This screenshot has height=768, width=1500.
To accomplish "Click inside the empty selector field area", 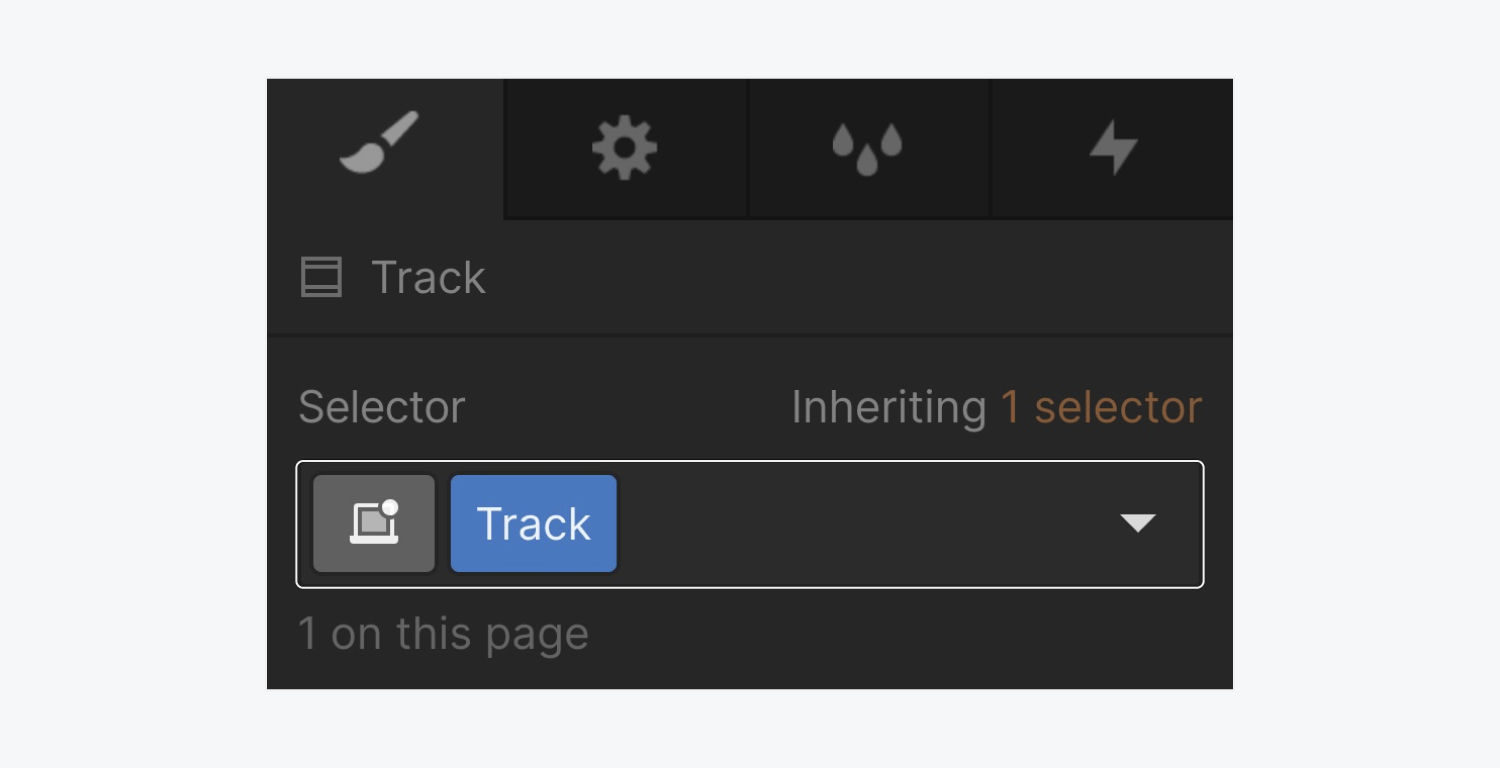I will [860, 524].
